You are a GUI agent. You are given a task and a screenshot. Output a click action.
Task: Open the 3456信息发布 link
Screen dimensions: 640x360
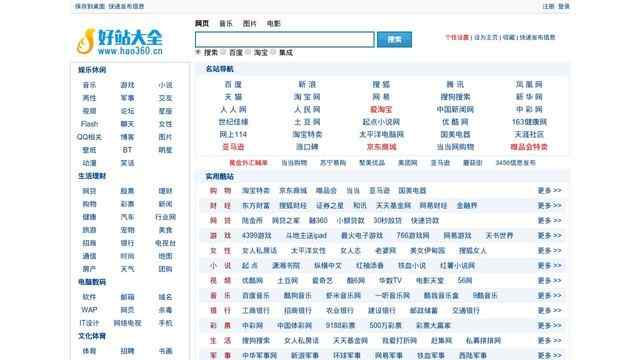(x=516, y=163)
